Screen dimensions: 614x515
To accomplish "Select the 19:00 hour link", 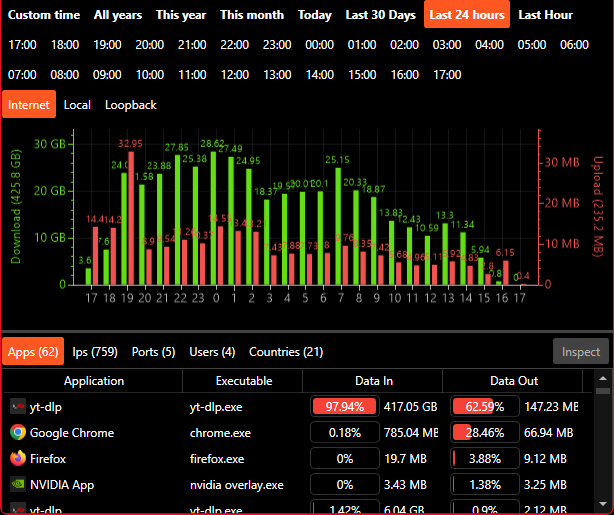I will (107, 45).
